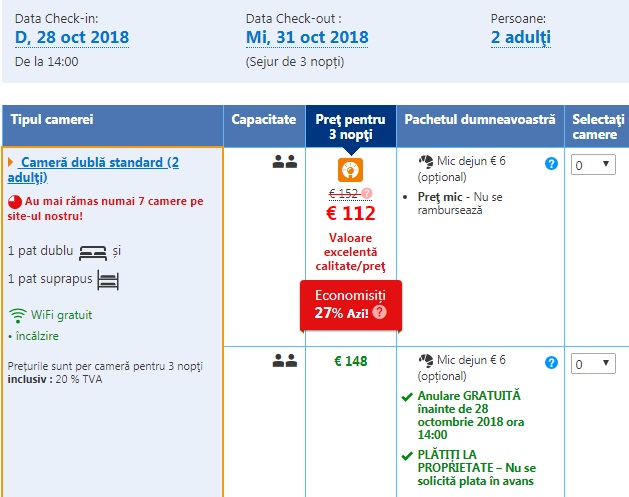Click the two-person occupancy icon in the €112 row
629x497 pixels.
[x=285, y=161]
